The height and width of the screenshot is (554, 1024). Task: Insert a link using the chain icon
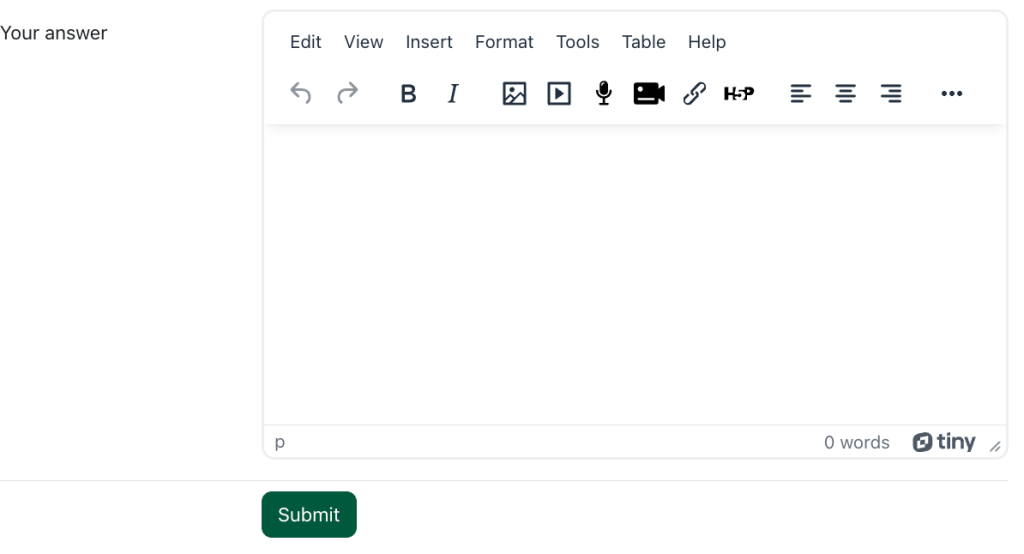point(694,94)
